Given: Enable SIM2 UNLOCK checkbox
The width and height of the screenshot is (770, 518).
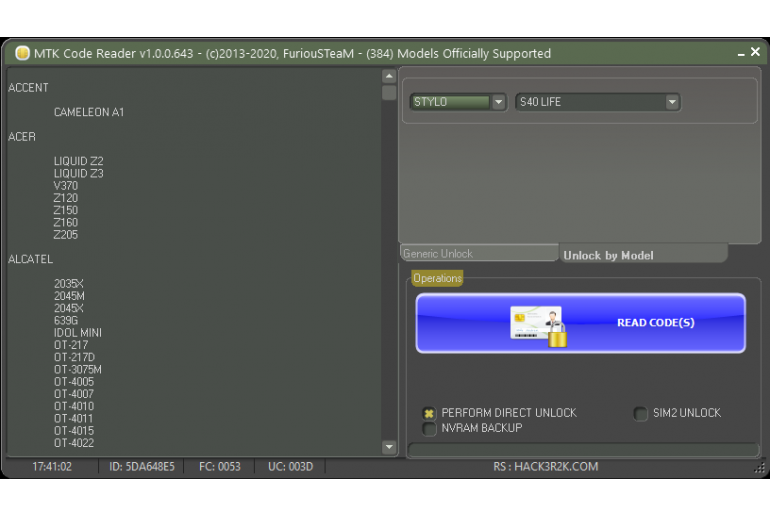Looking at the screenshot, I should point(640,413).
